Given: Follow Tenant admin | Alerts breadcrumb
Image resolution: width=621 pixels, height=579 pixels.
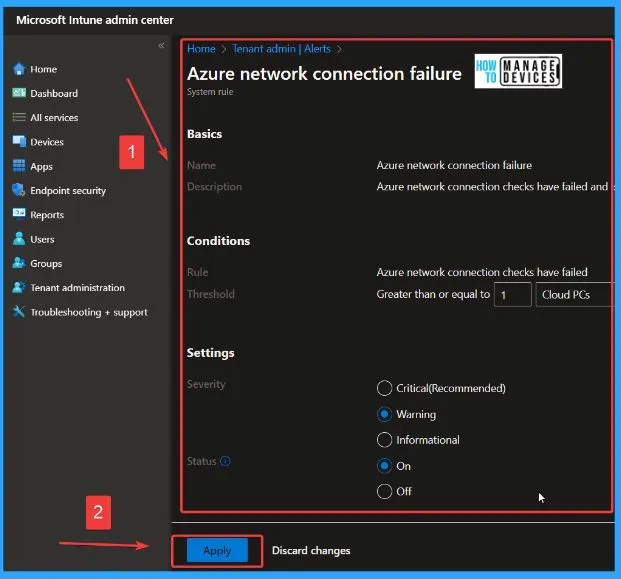Looking at the screenshot, I should [281, 49].
